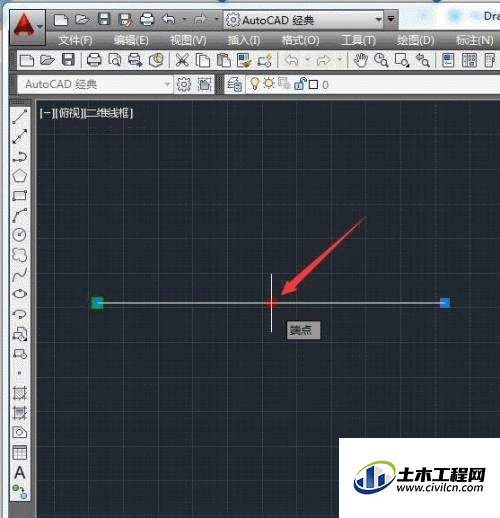Select the Pan hand tool
Screen dimensions: 500x518
[x=360, y=60]
